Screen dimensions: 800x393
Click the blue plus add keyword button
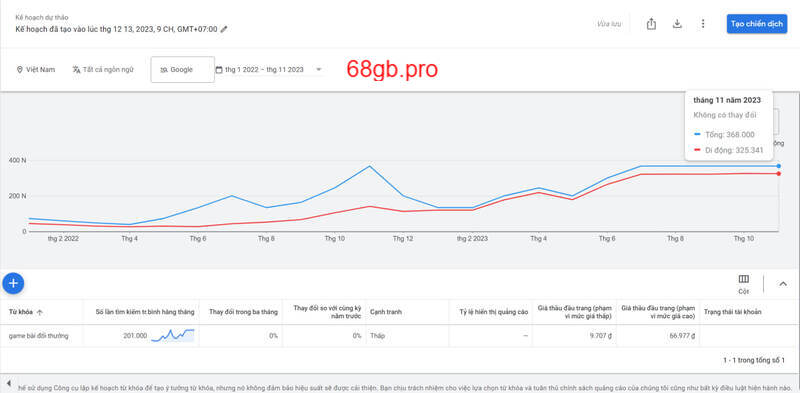click(x=13, y=283)
